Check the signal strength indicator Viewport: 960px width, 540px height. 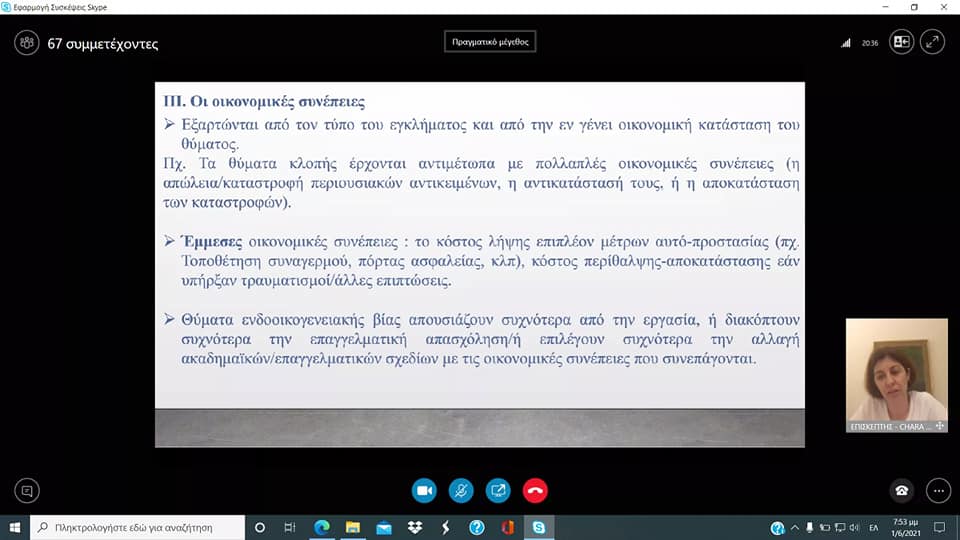[x=846, y=43]
